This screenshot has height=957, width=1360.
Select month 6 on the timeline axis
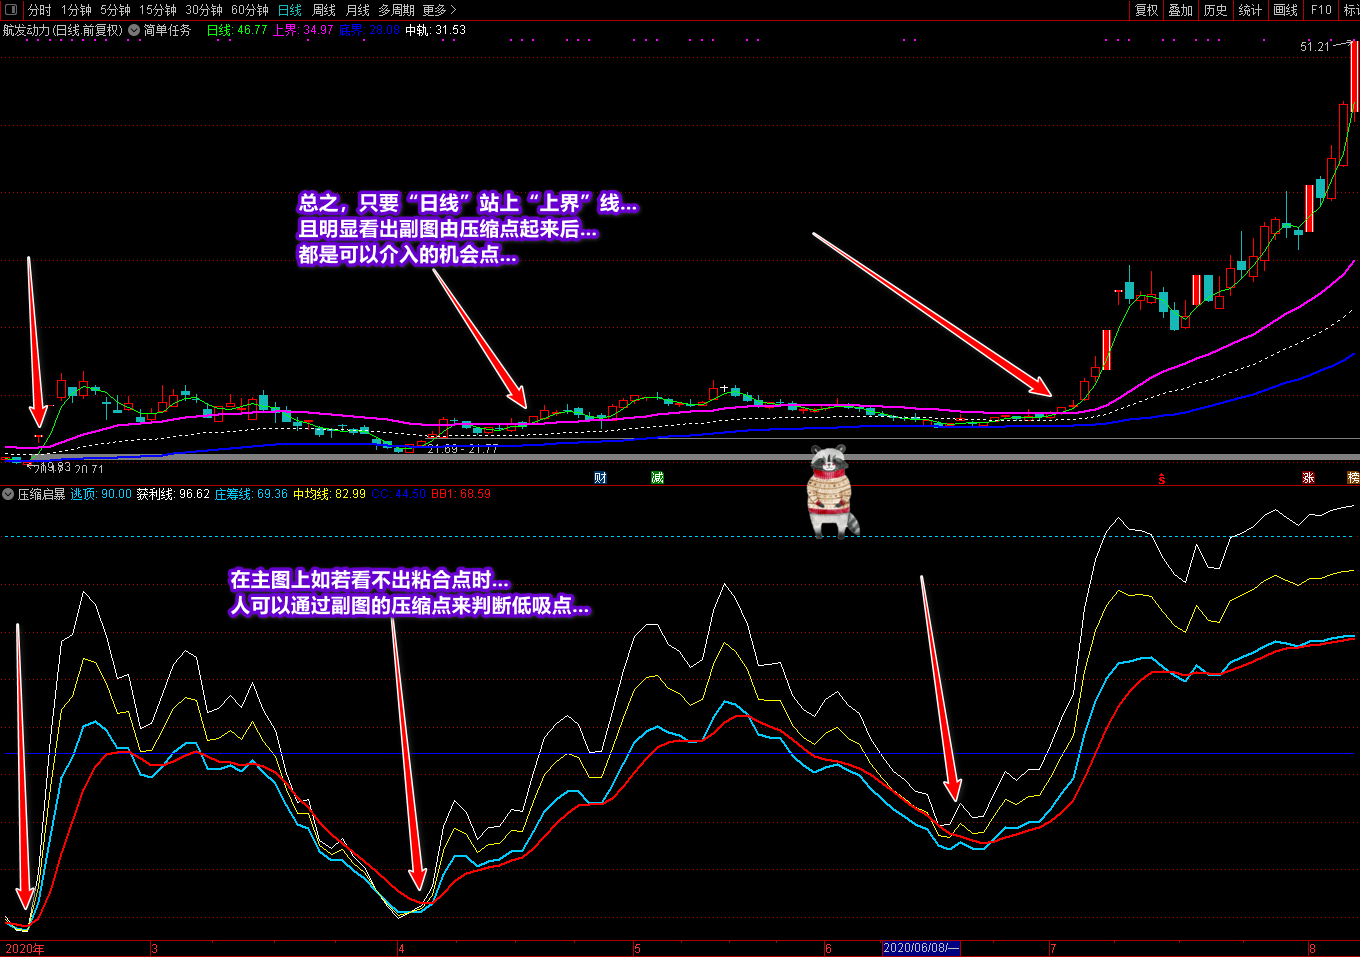tap(828, 949)
